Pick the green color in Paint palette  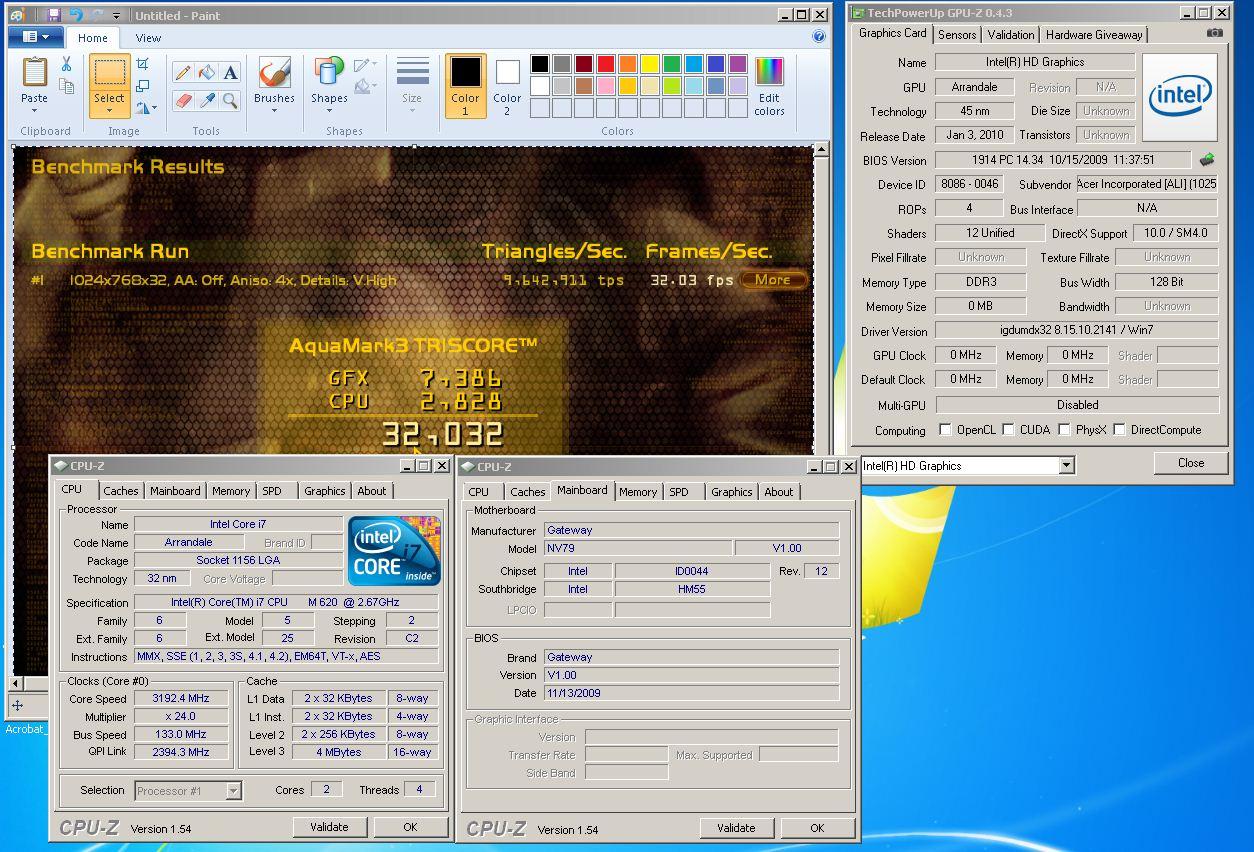click(672, 64)
